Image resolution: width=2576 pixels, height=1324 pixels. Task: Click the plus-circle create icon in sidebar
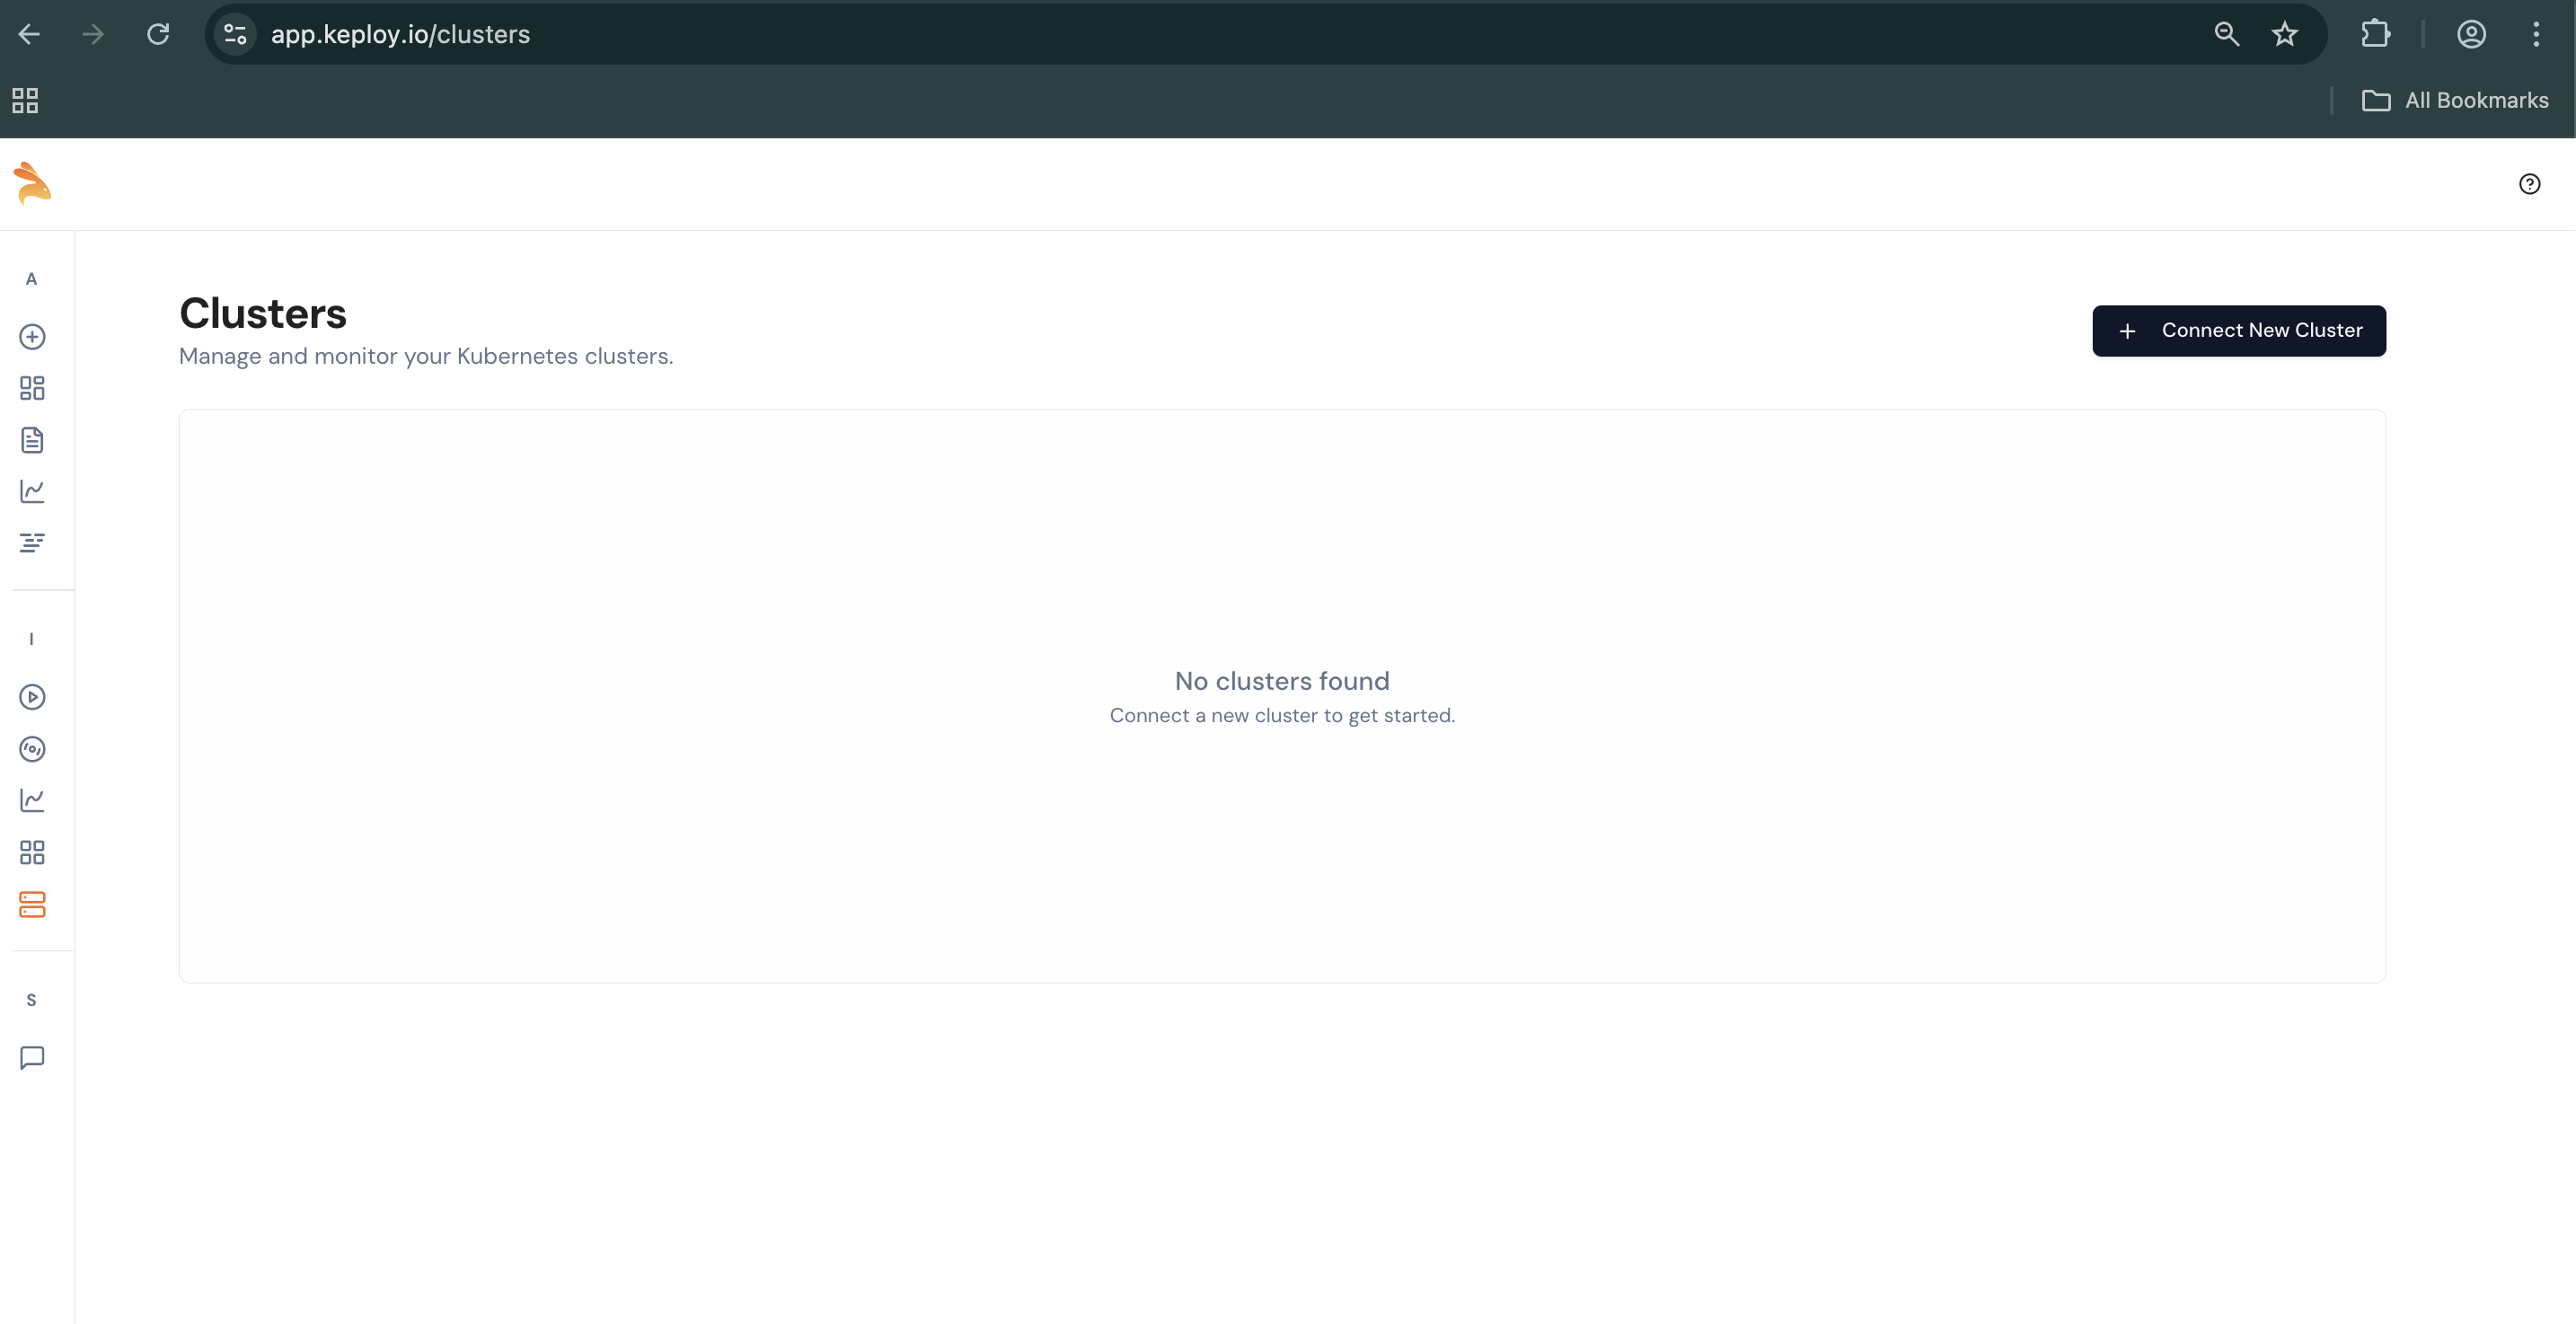[32, 337]
